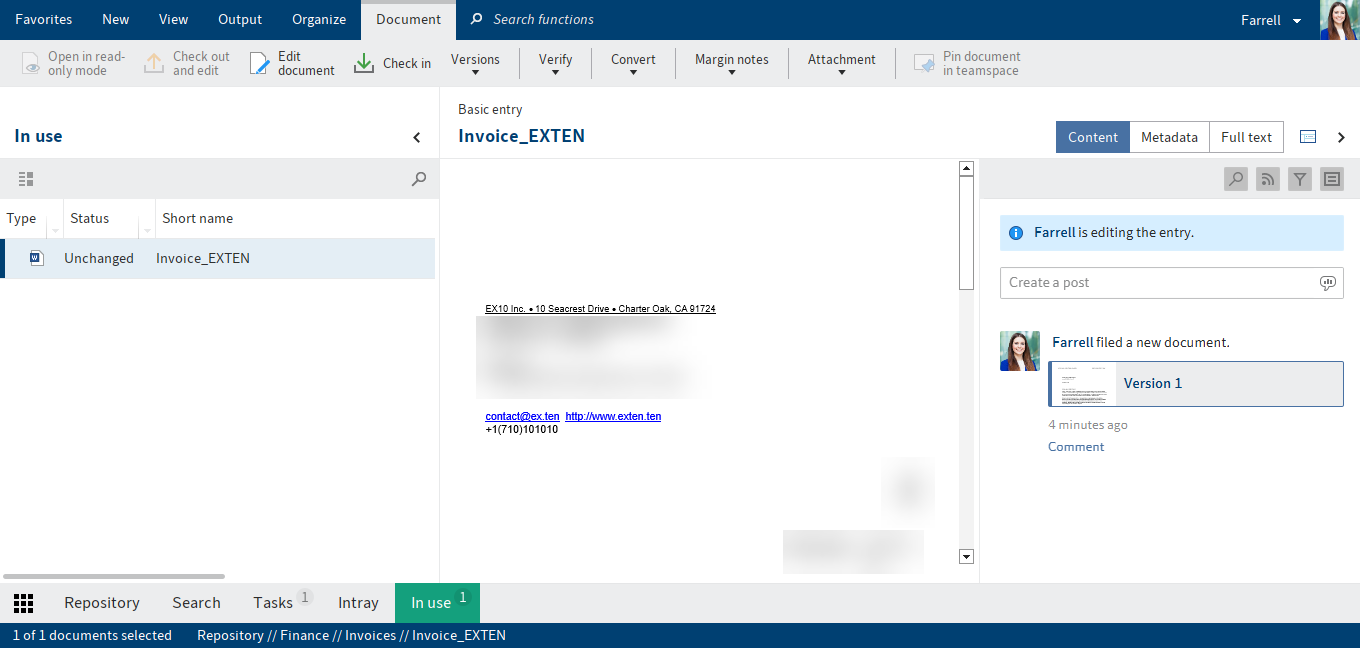1360x648 pixels.
Task: Click the Edit document pencil icon
Action: click(260, 63)
